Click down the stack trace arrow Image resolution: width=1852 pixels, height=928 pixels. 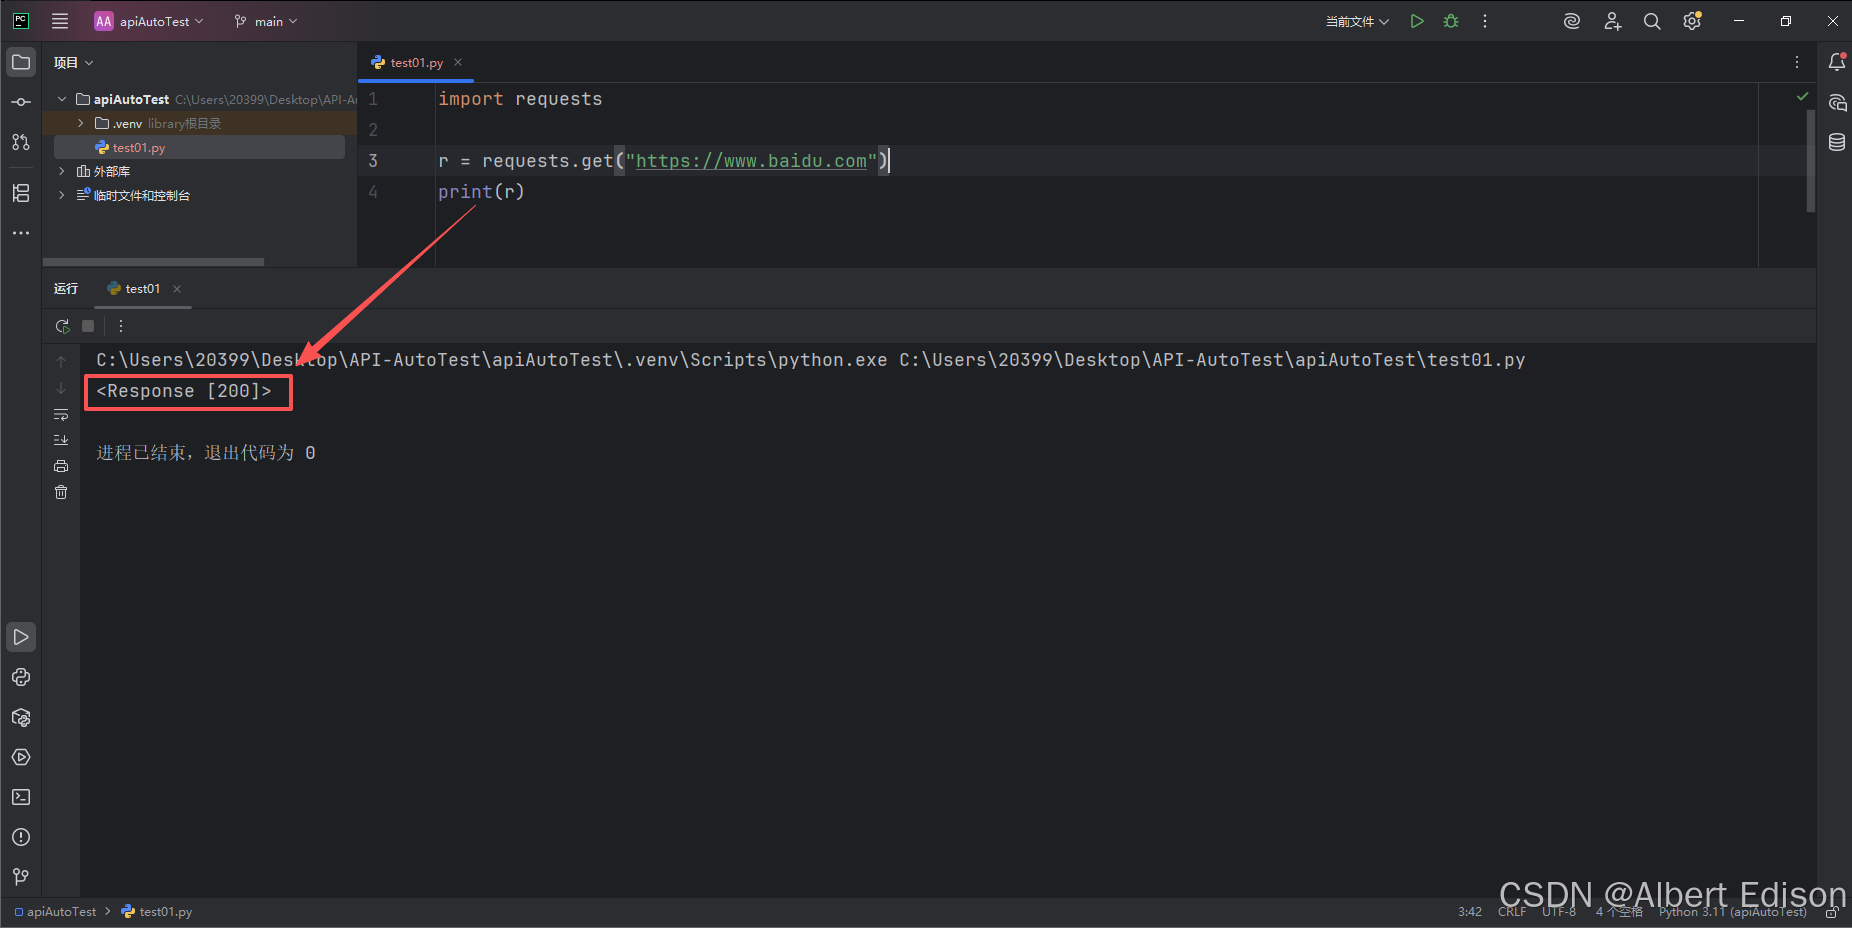tap(61, 388)
